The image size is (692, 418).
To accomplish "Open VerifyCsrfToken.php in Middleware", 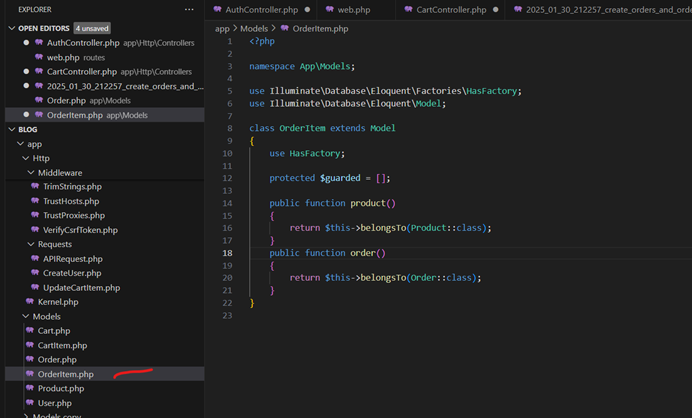I will [80, 230].
